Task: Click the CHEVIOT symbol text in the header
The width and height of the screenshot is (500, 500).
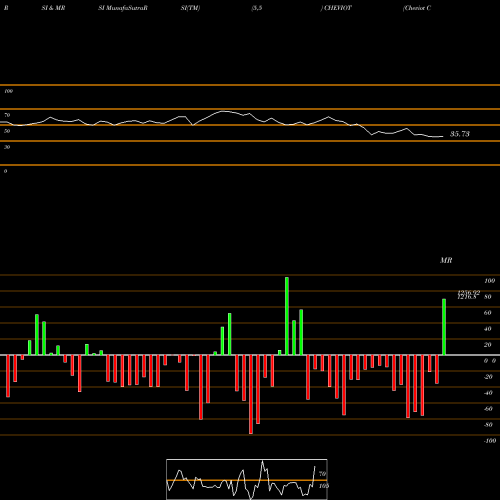Action: click(338, 8)
